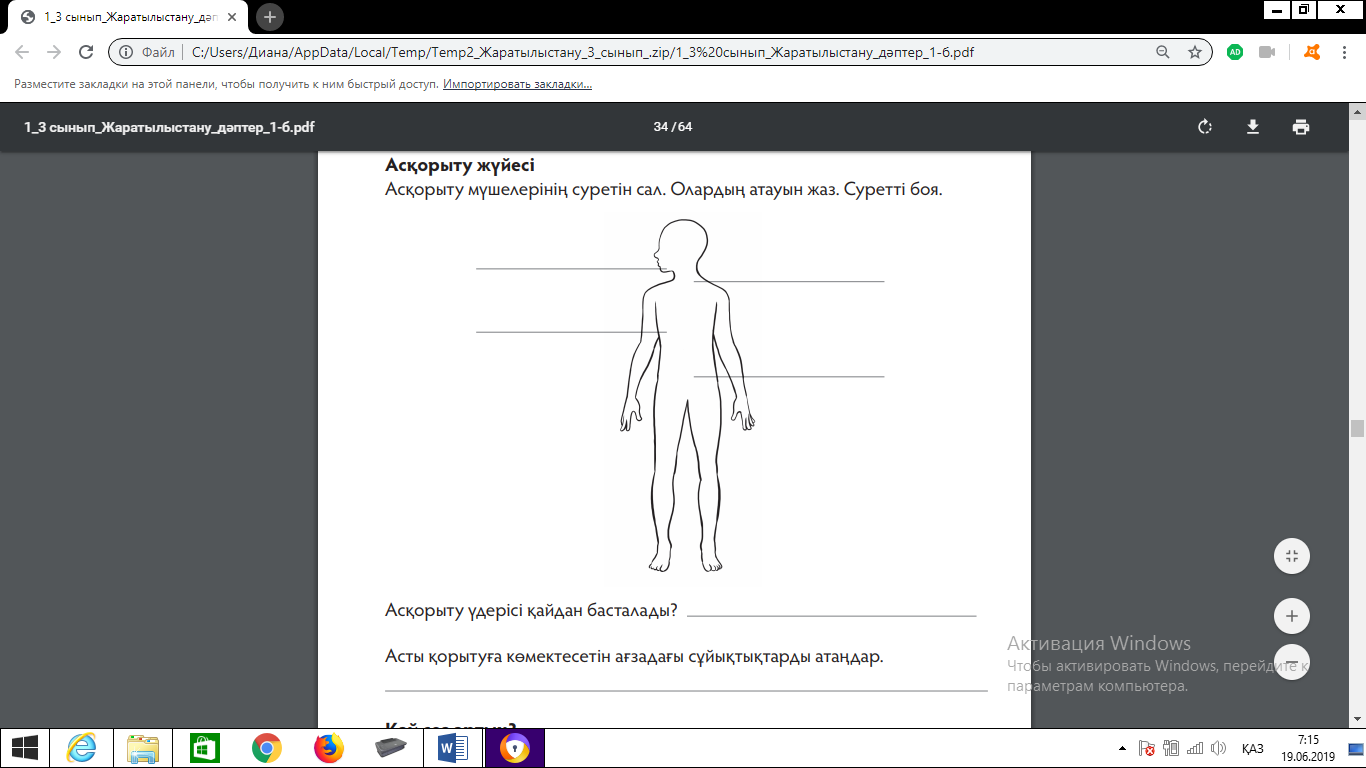Select the 1_3 сынып_Жаратылыстану browser tab
The height and width of the screenshot is (768, 1366).
click(x=128, y=17)
